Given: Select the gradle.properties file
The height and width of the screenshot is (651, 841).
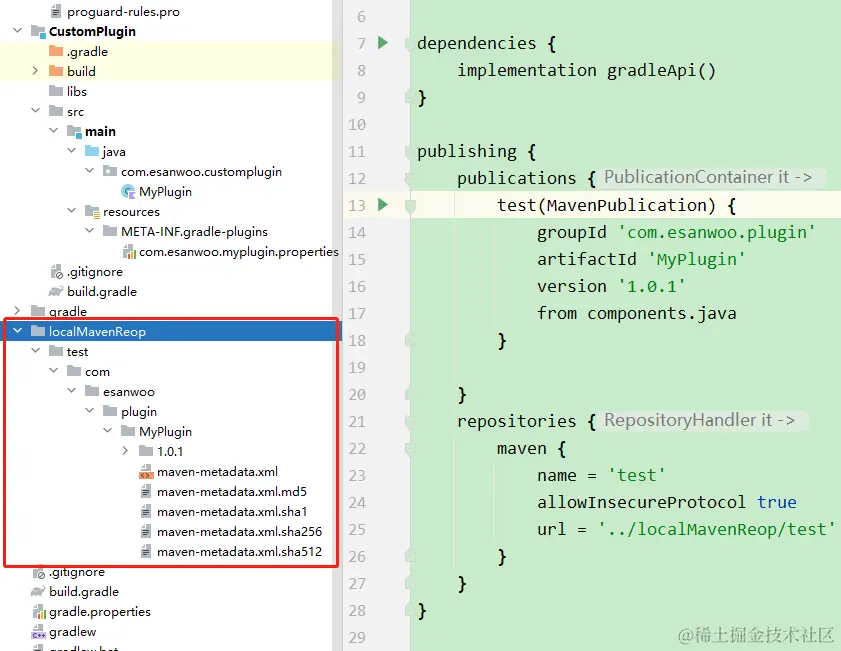Looking at the screenshot, I should click(100, 611).
